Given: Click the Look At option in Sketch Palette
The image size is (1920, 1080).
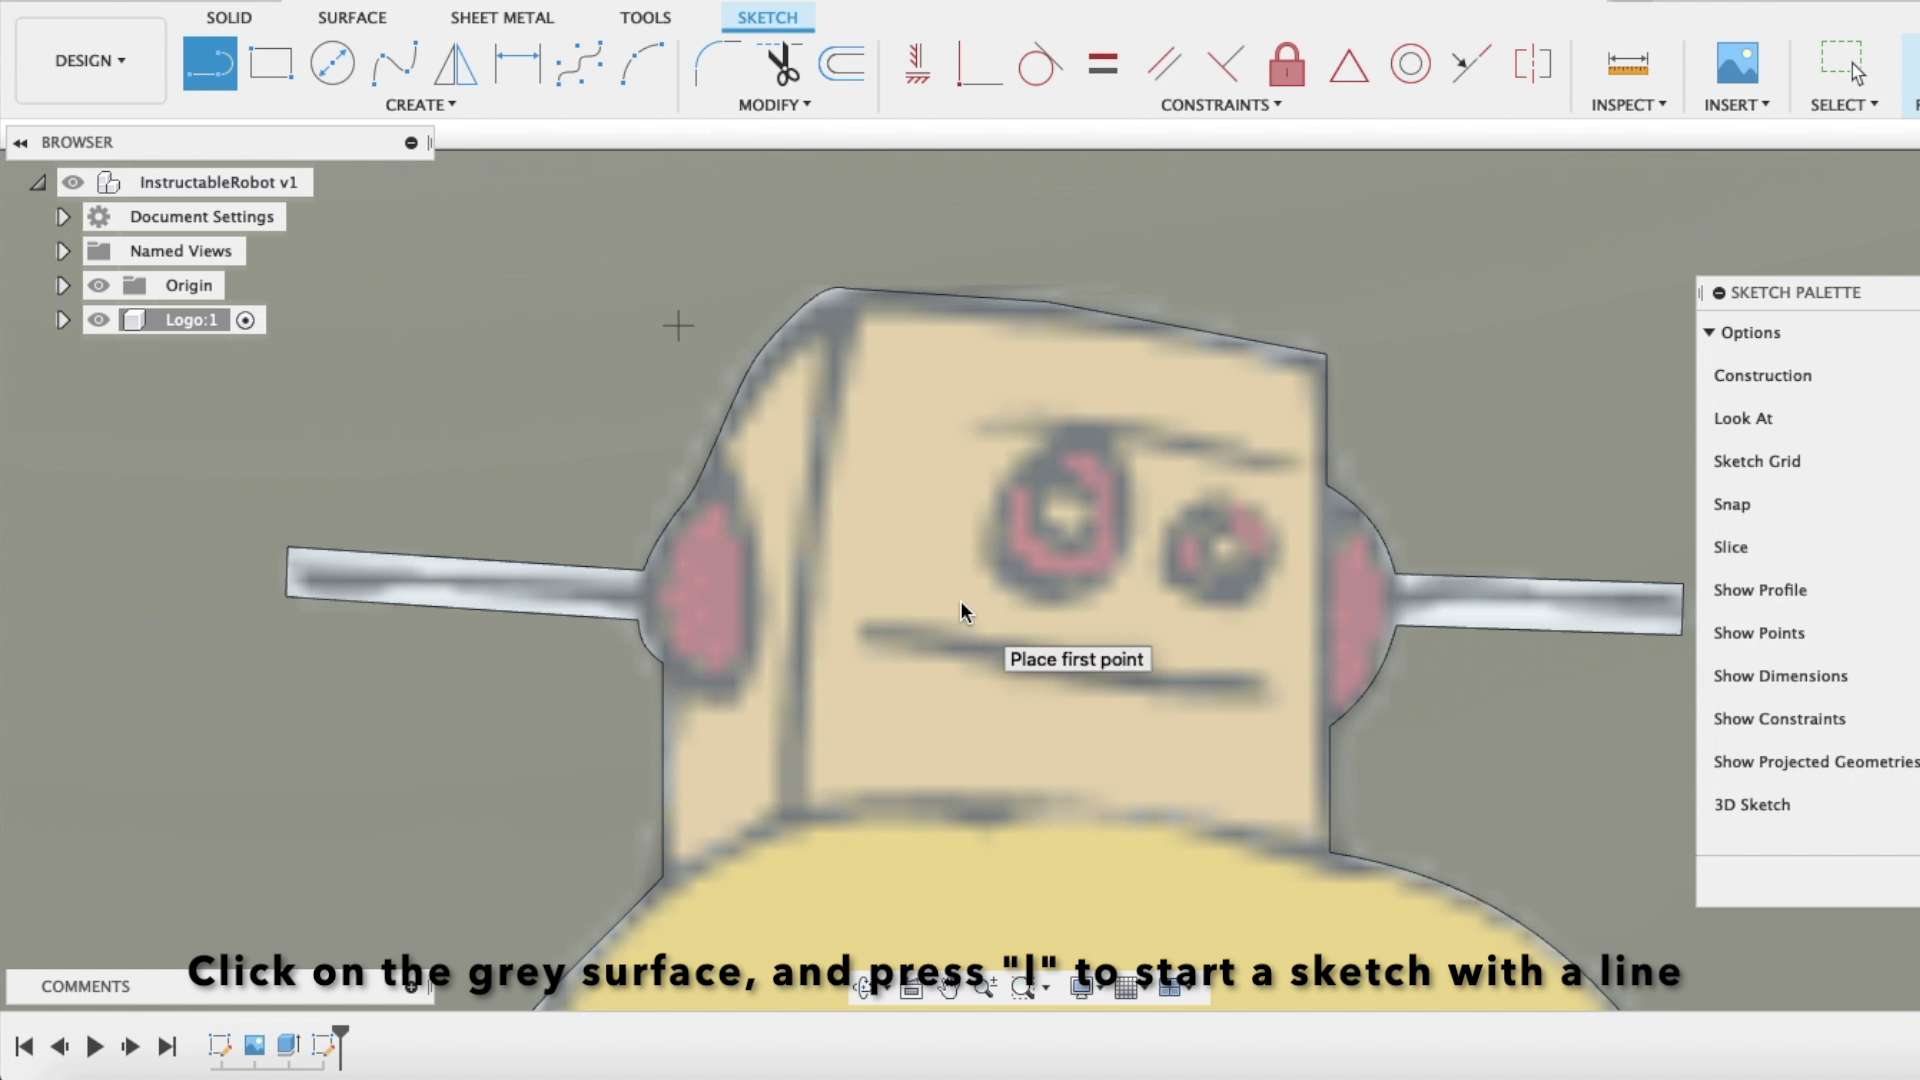Looking at the screenshot, I should pos(1742,419).
